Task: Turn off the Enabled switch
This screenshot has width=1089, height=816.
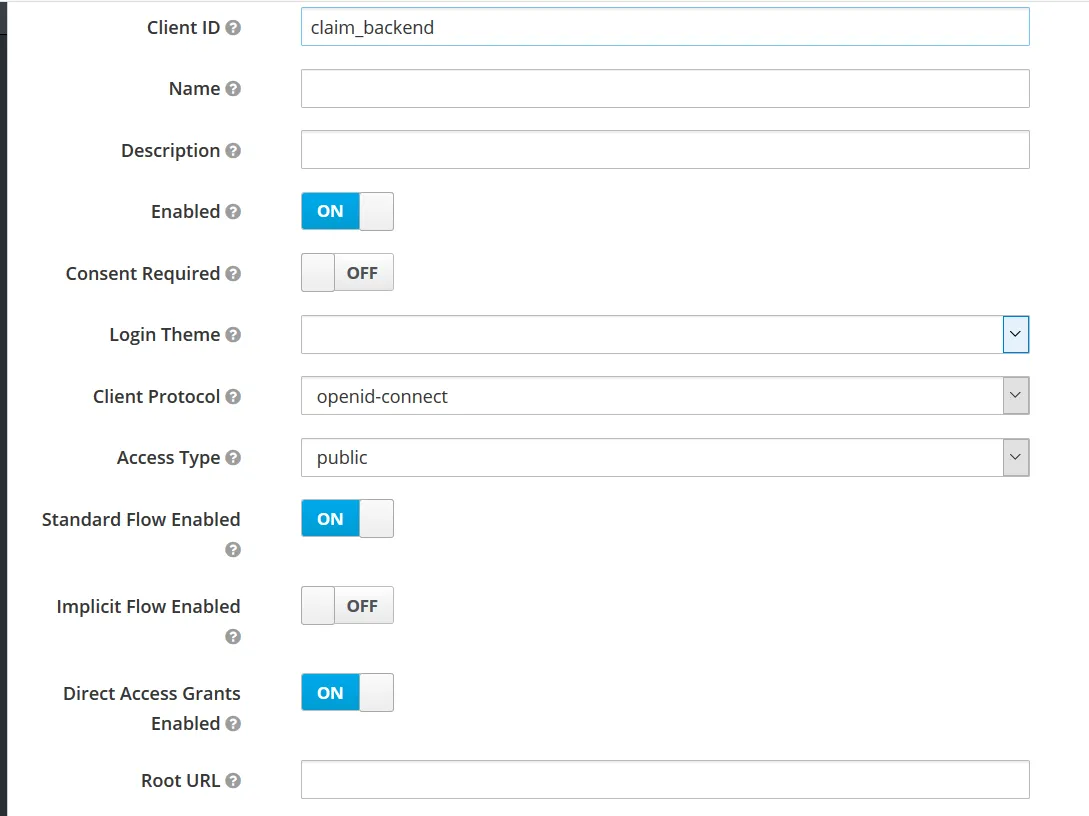Action: (x=347, y=212)
